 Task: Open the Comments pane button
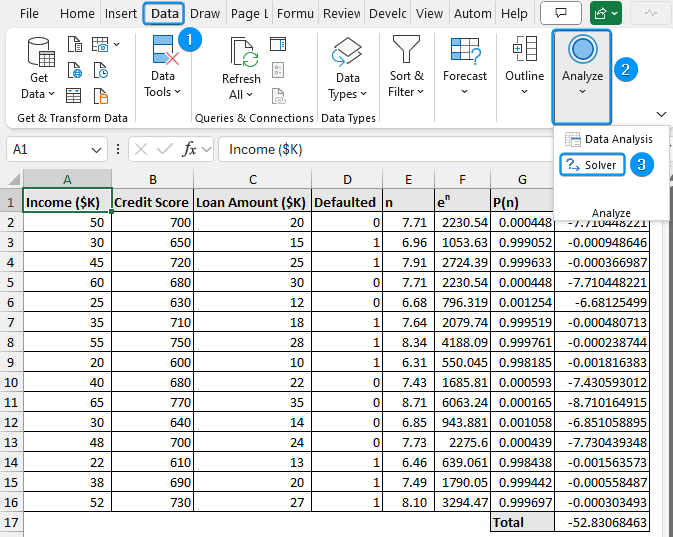(560, 14)
